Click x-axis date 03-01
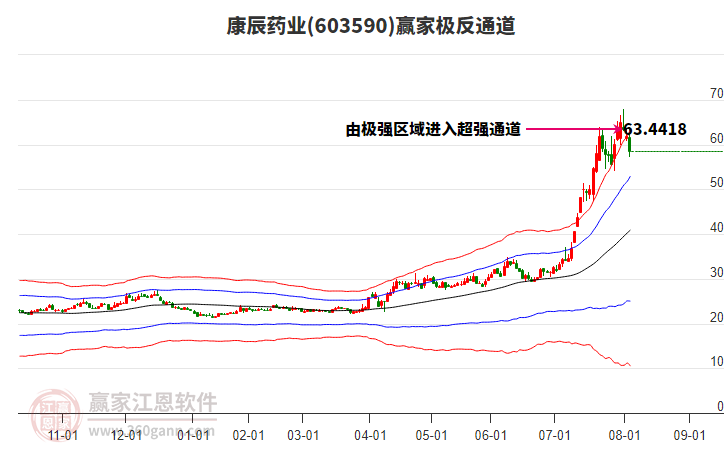Screen dimensions: 726x450 point(303,436)
